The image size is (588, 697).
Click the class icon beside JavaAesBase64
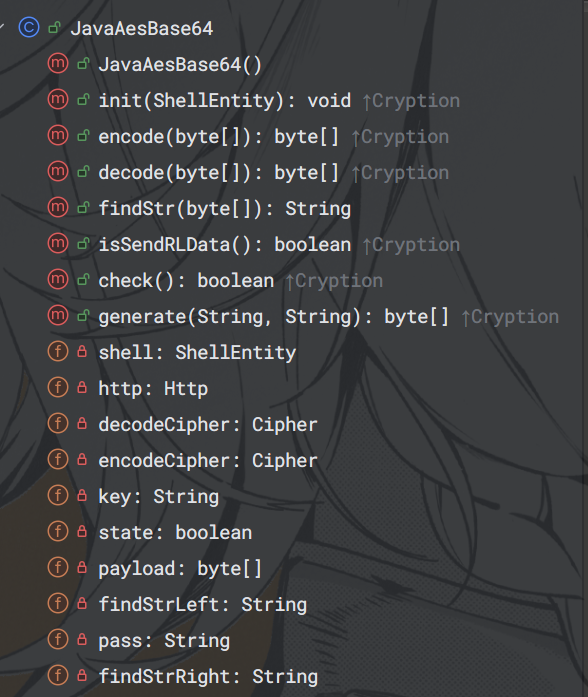tap(29, 28)
